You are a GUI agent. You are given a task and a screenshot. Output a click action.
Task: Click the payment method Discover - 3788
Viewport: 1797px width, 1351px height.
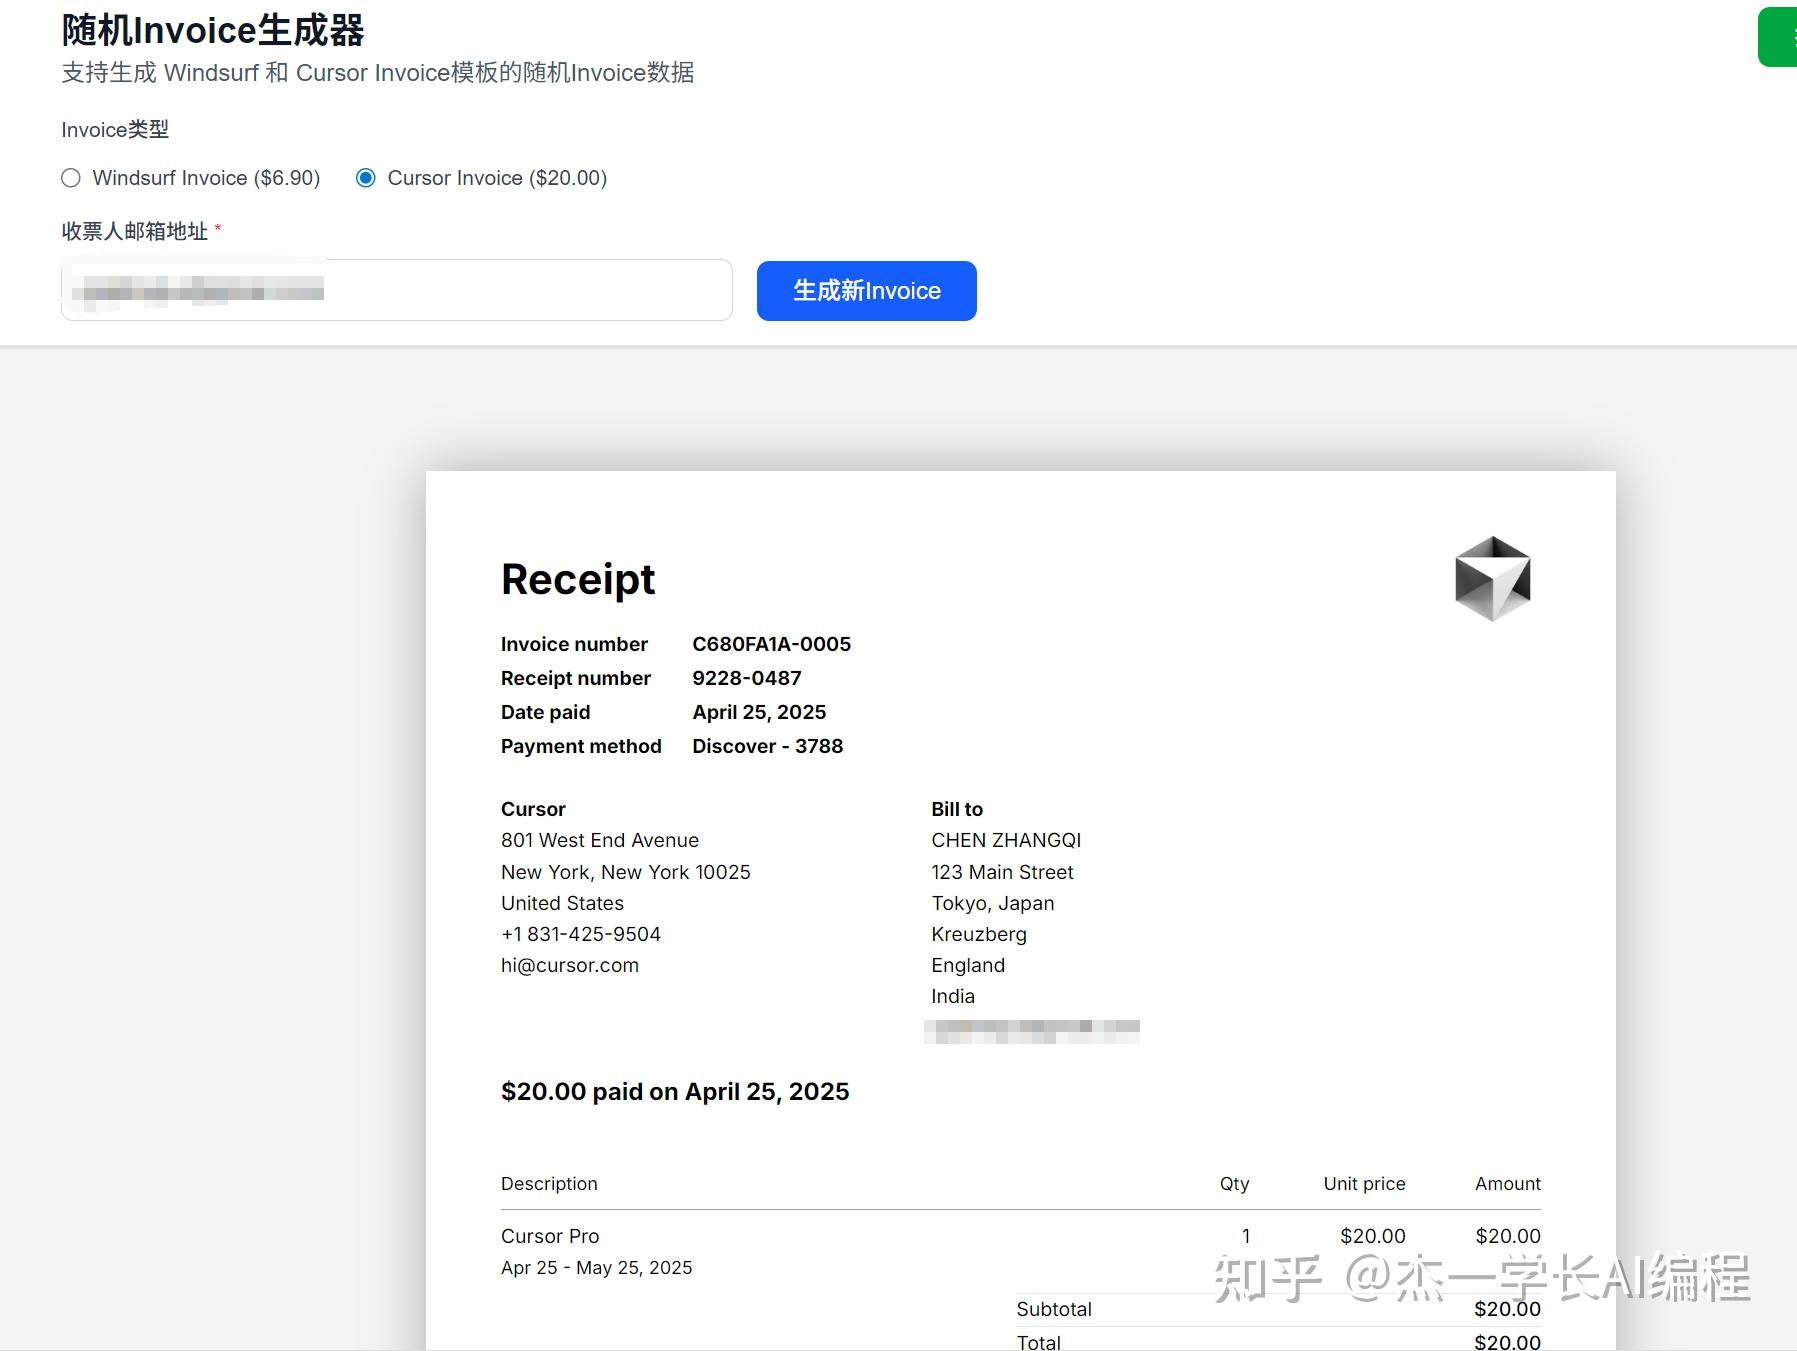767,746
